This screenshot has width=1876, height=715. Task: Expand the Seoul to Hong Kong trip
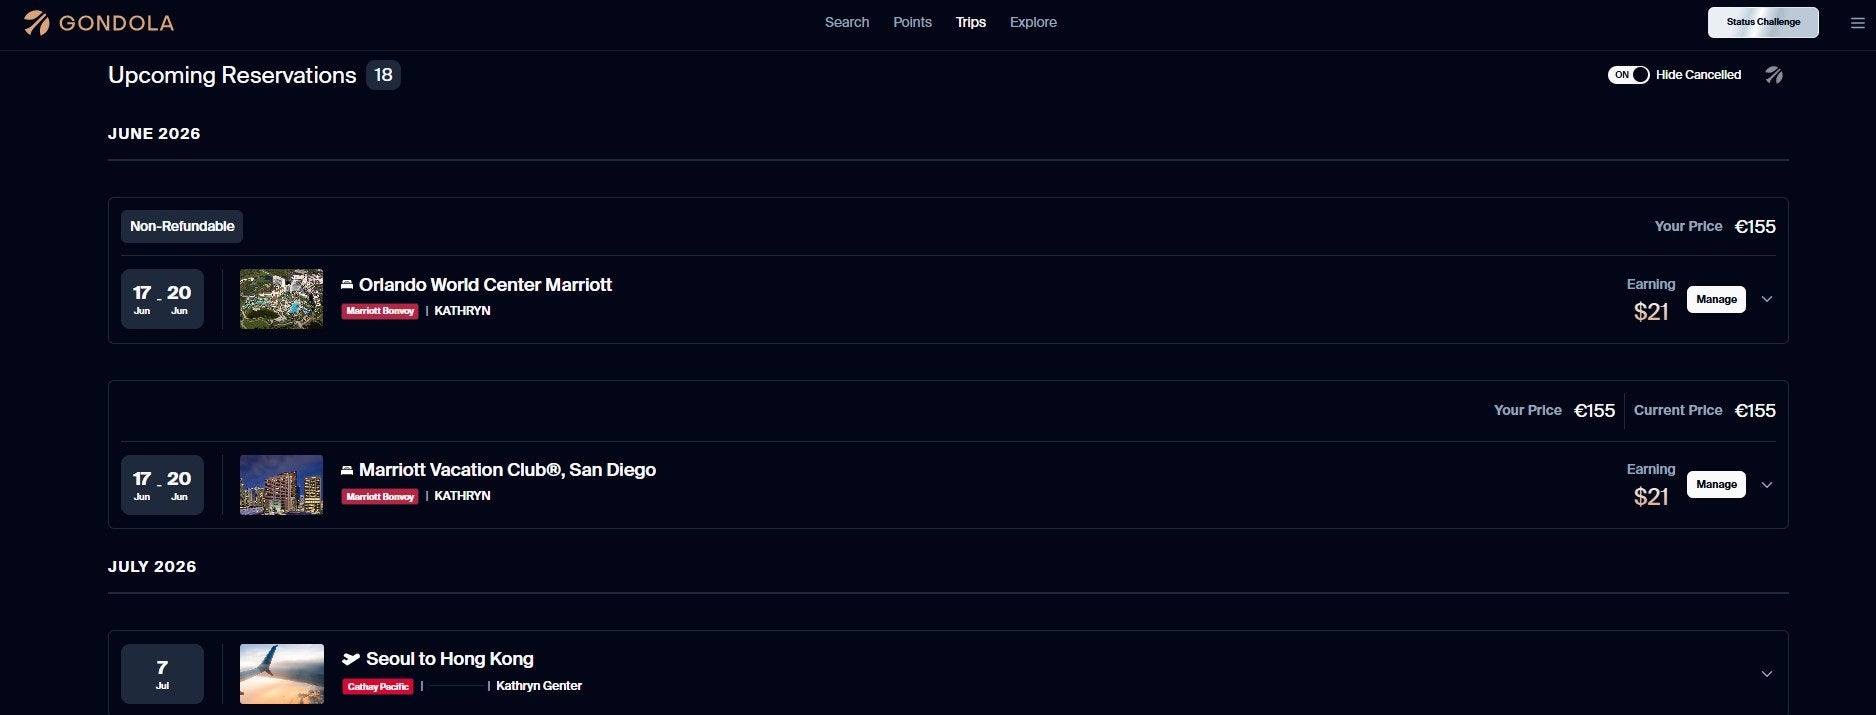pyautogui.click(x=1767, y=674)
